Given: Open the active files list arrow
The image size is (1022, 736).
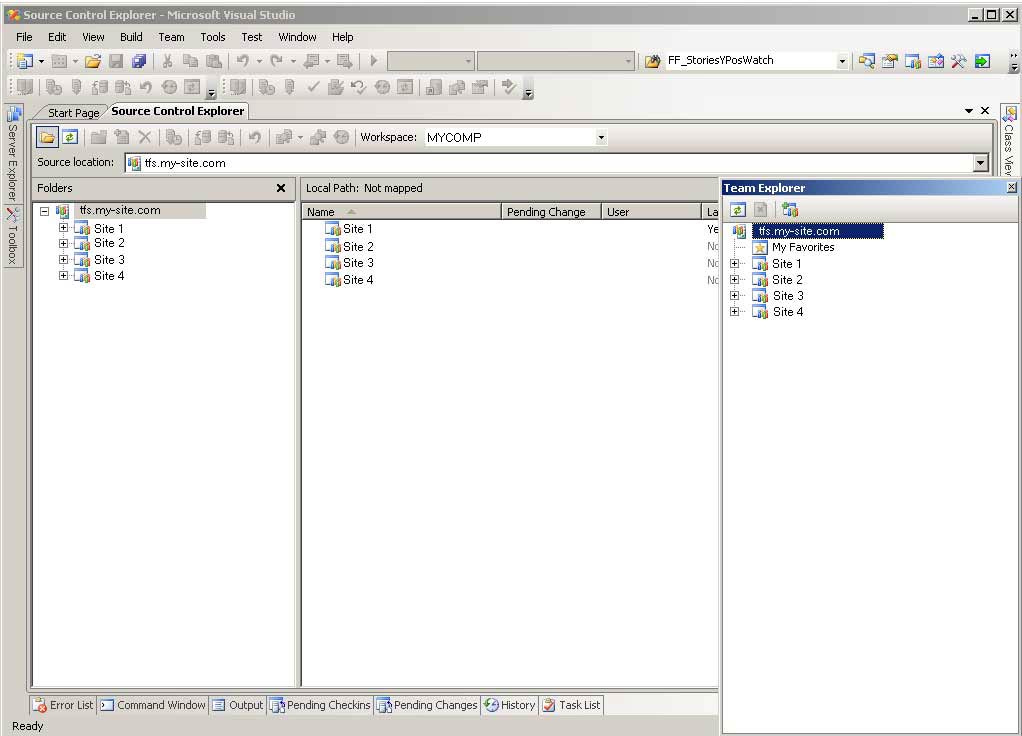Looking at the screenshot, I should pos(969,111).
